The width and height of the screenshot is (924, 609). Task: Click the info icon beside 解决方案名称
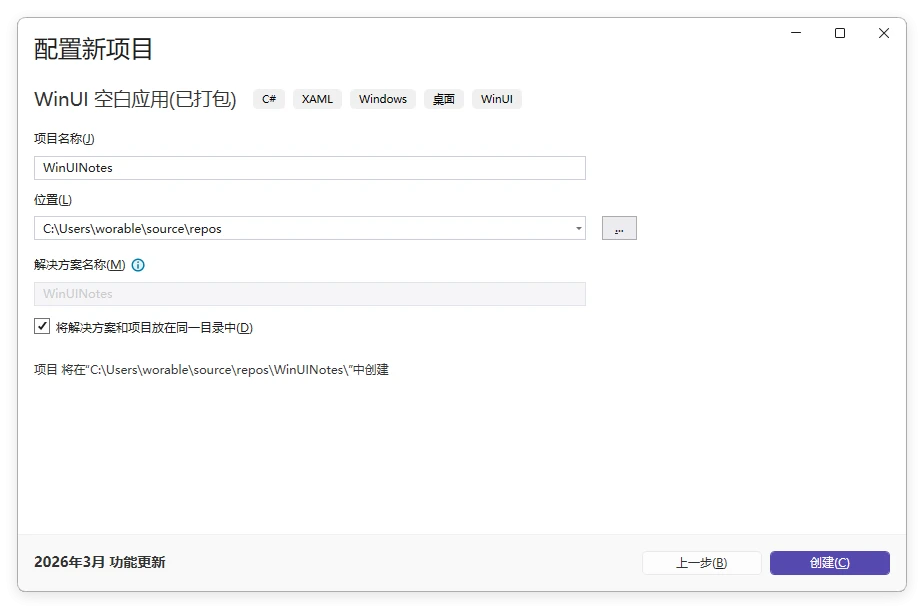click(138, 265)
